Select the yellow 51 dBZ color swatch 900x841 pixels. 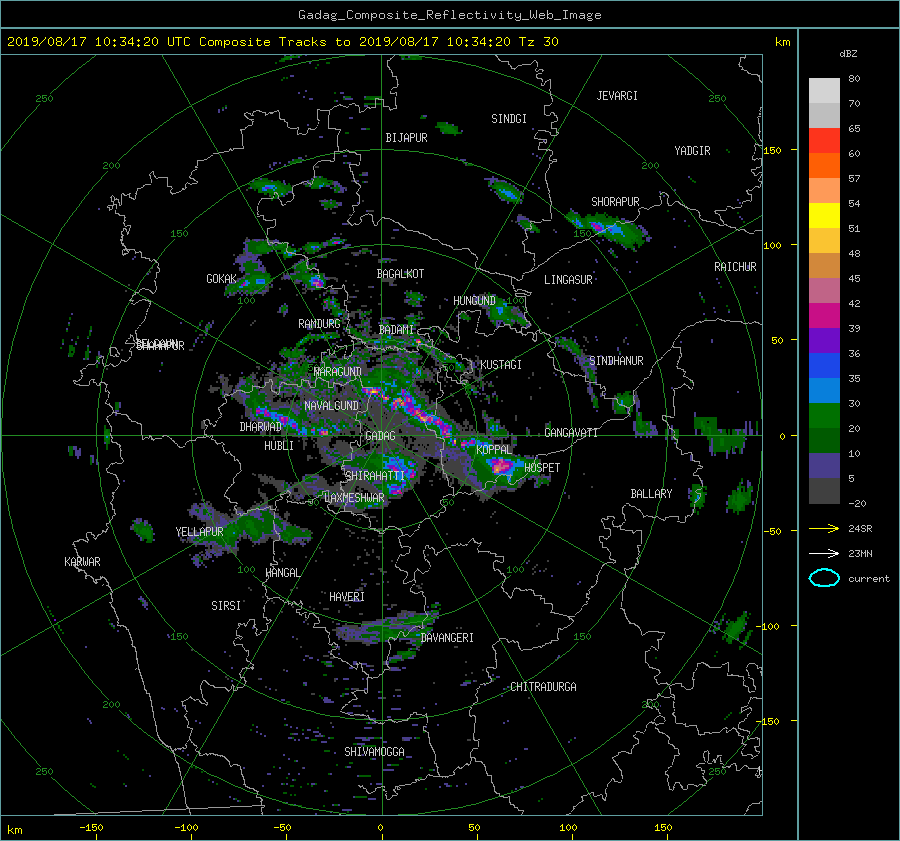coord(824,216)
